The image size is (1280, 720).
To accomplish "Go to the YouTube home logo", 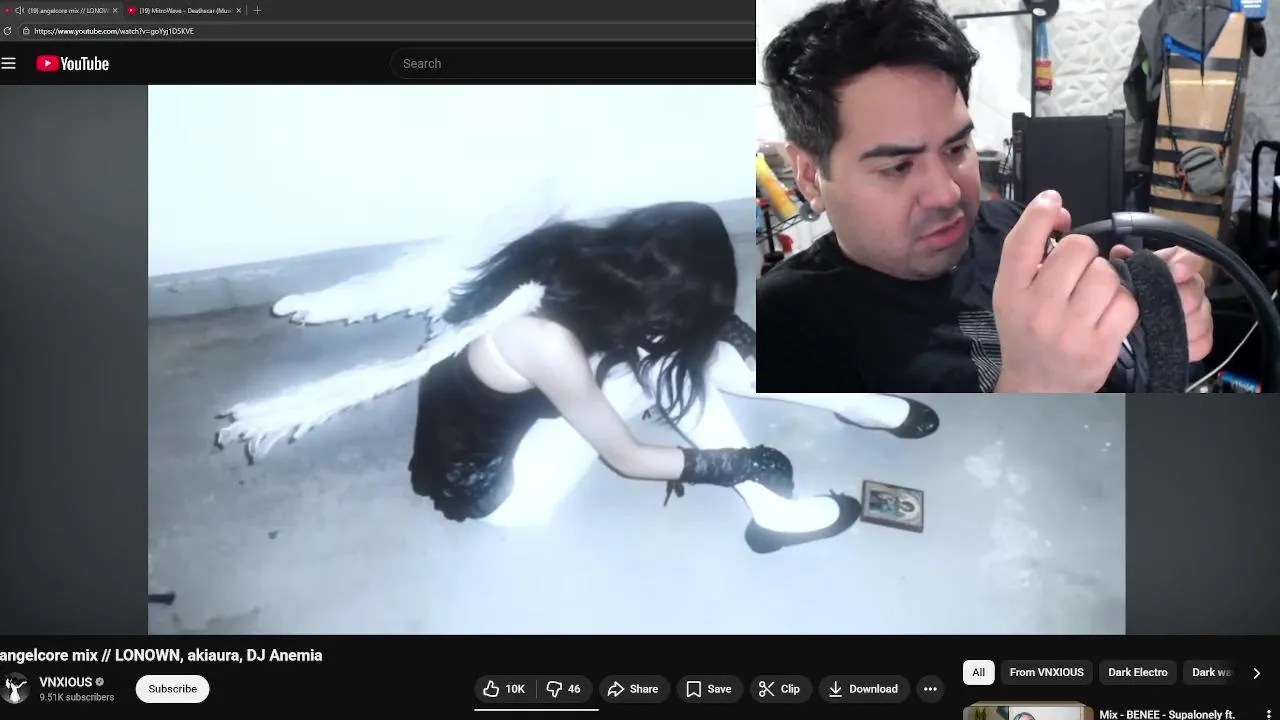I will click(72, 63).
